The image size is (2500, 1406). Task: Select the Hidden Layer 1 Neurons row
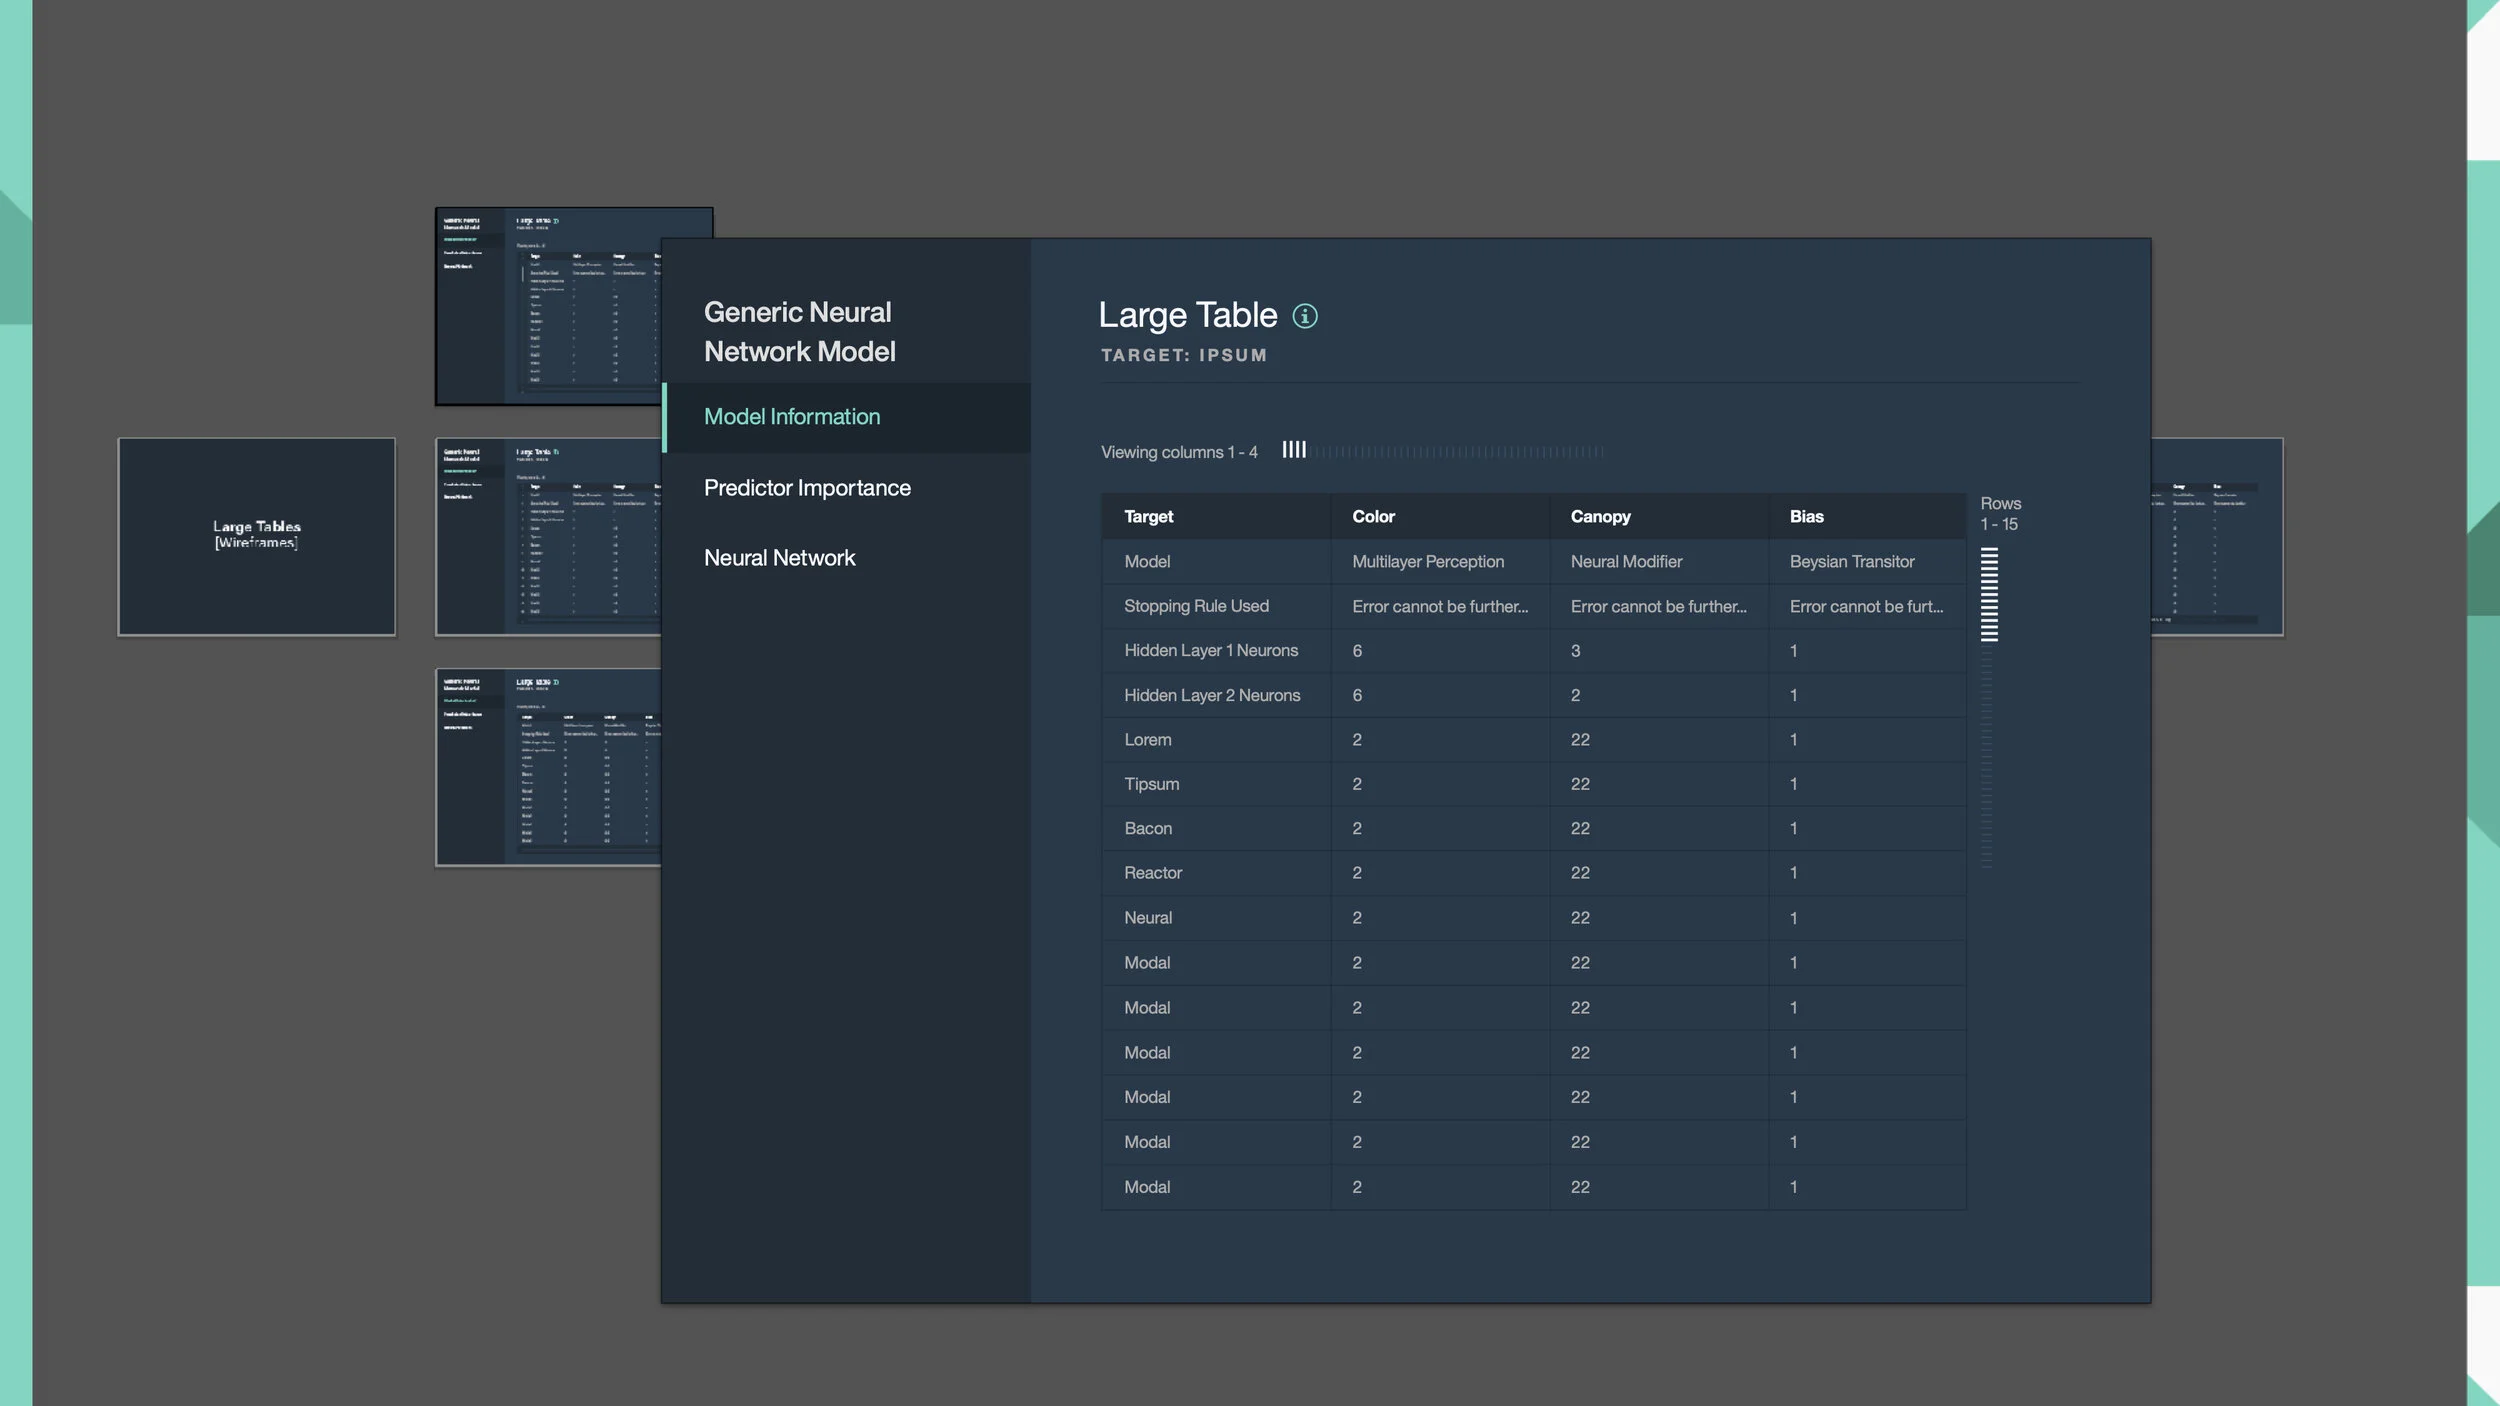click(x=1210, y=650)
